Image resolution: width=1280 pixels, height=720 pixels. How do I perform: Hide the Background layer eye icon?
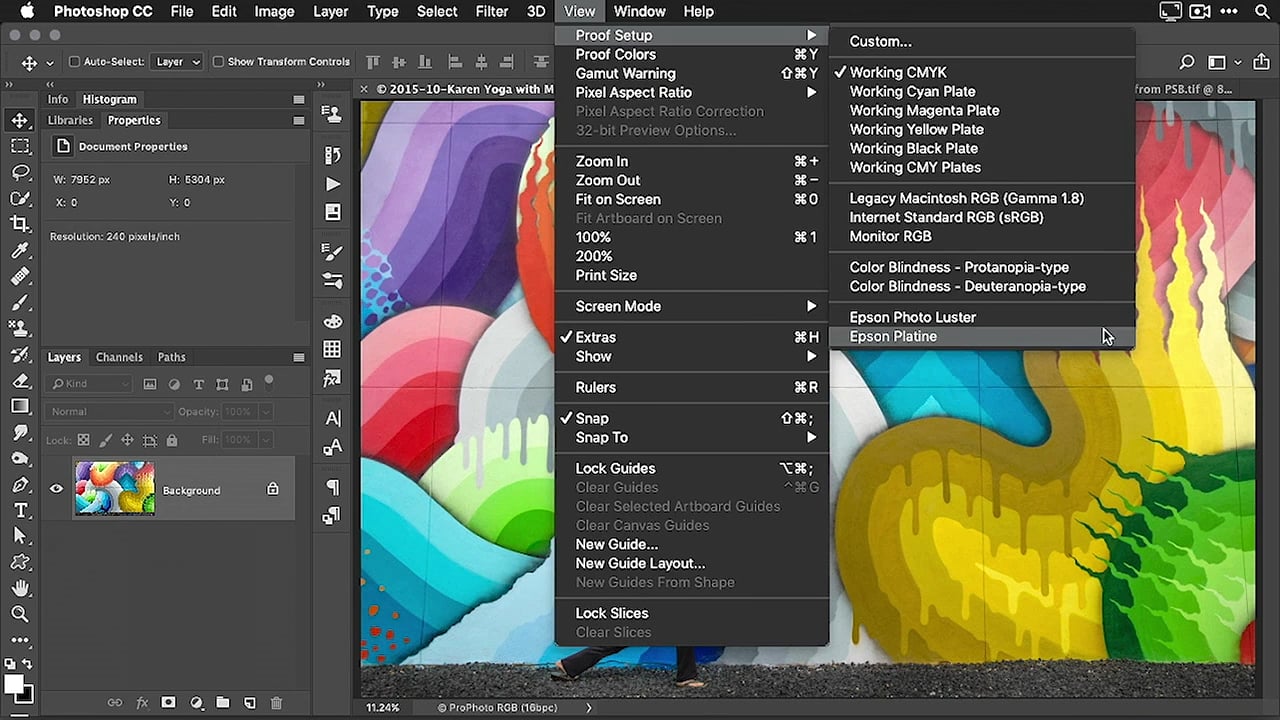[x=56, y=489]
